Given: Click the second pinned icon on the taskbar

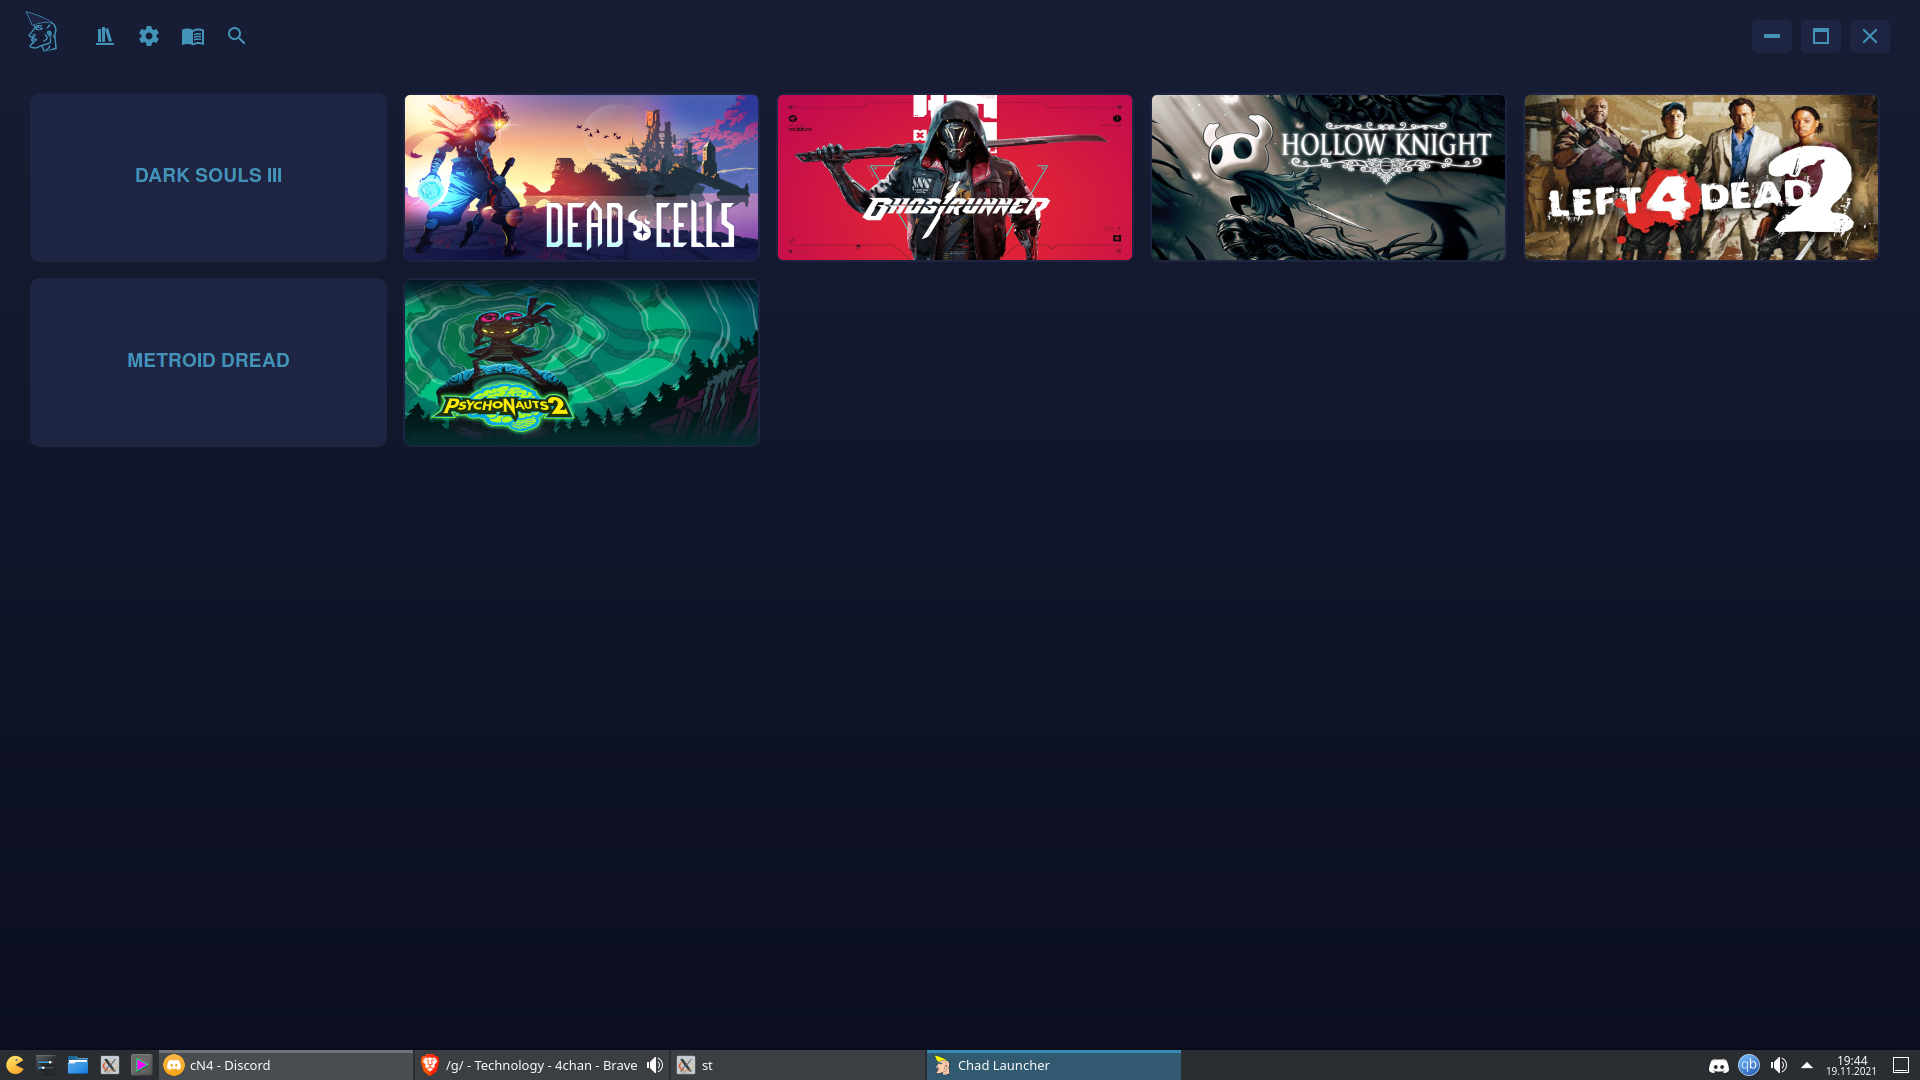Looking at the screenshot, I should tap(45, 1065).
